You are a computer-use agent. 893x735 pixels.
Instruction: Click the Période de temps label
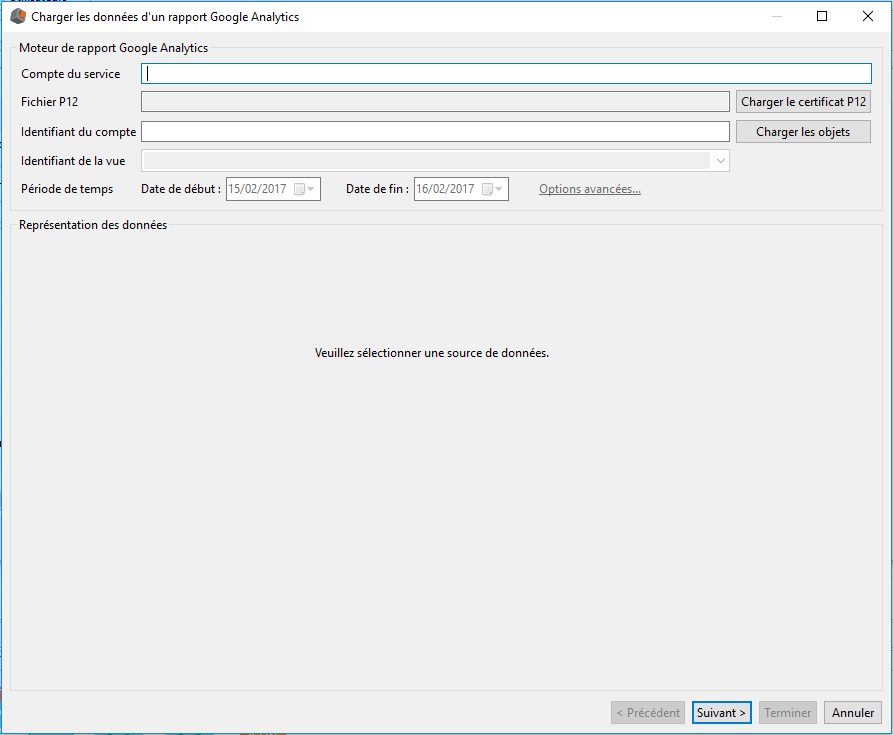[67, 189]
